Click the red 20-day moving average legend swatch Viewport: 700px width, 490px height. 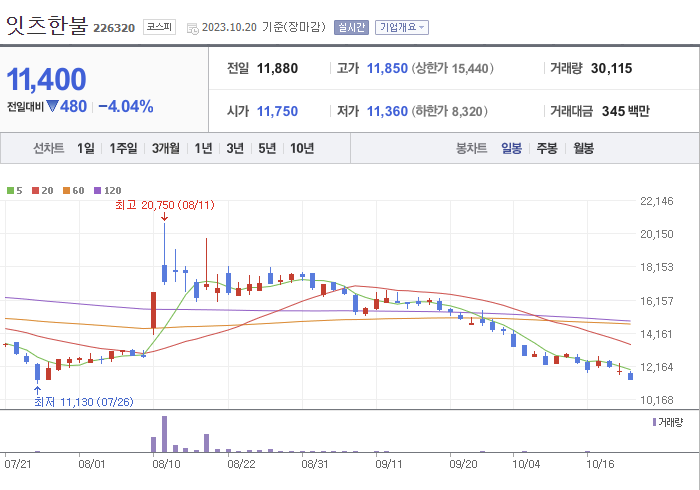click(x=36, y=191)
